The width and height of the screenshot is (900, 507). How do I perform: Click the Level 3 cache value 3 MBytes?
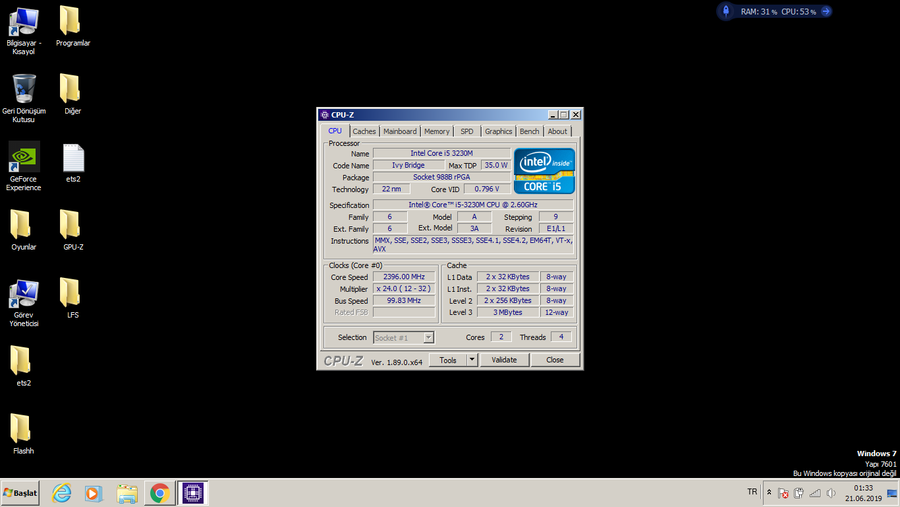pyautogui.click(x=508, y=312)
